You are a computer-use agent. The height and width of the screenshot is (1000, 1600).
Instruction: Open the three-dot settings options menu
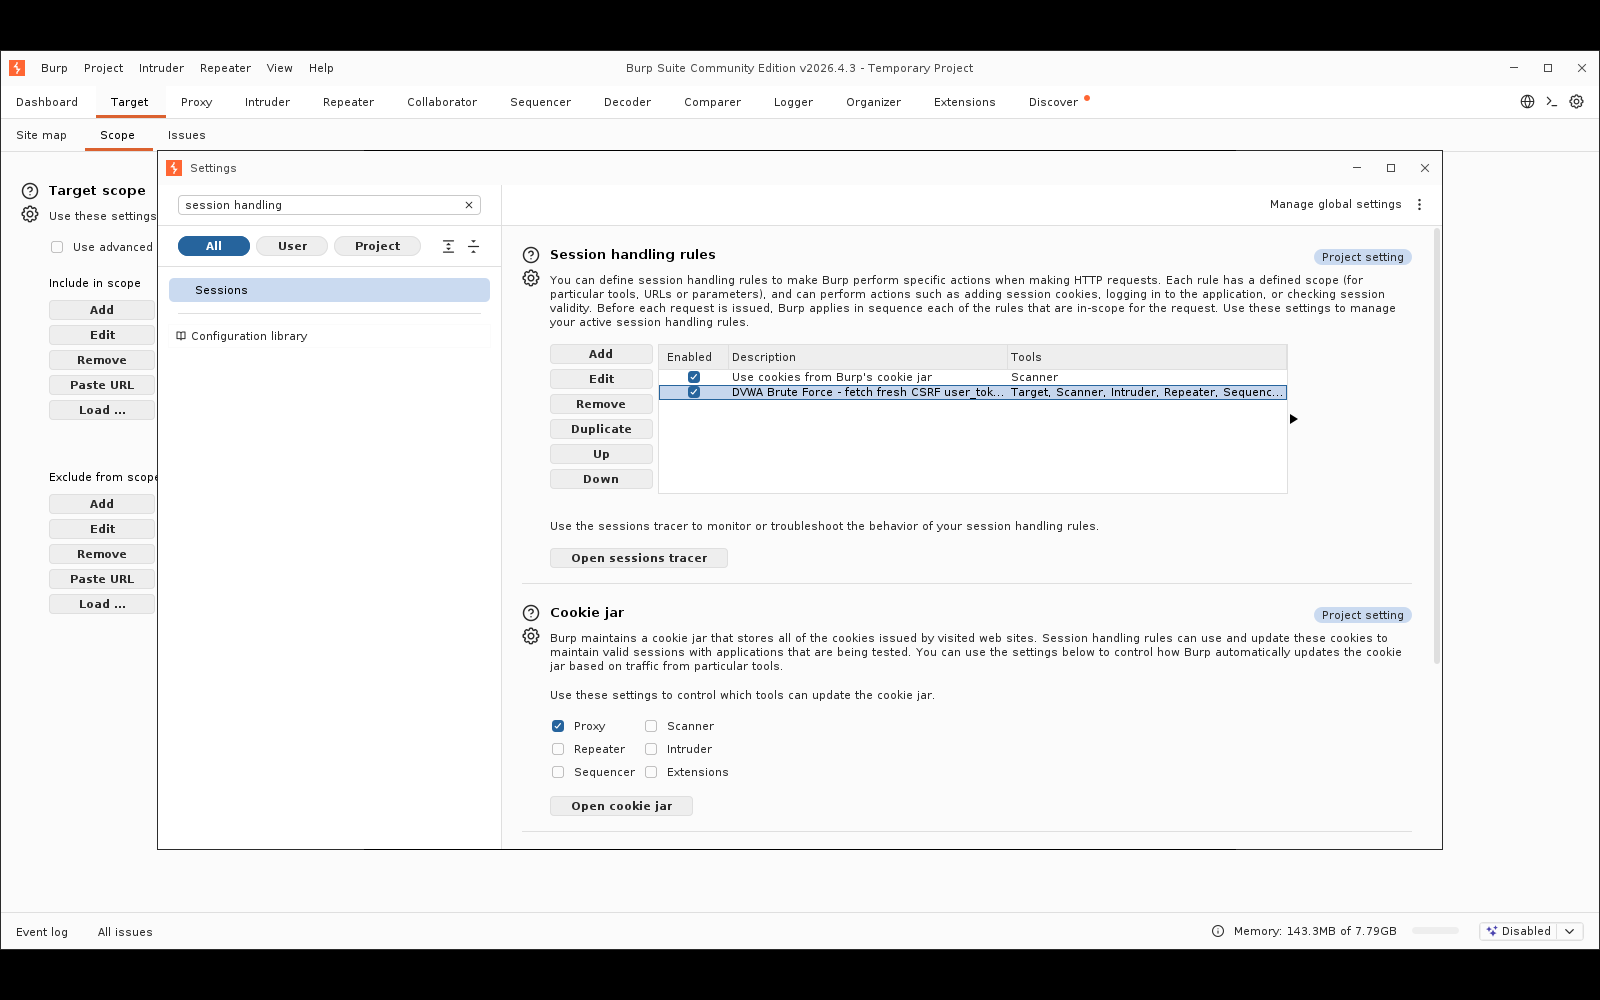click(x=1419, y=204)
